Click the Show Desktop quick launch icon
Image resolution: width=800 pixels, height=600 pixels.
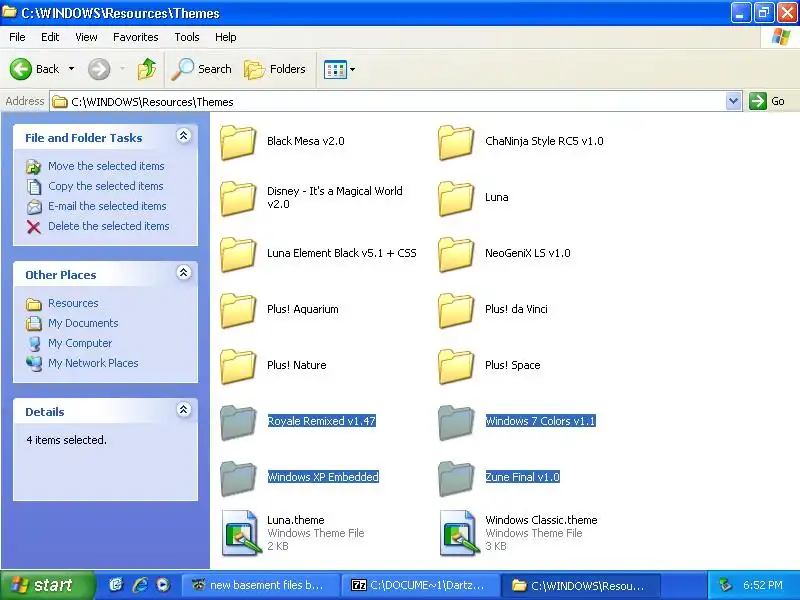click(116, 585)
